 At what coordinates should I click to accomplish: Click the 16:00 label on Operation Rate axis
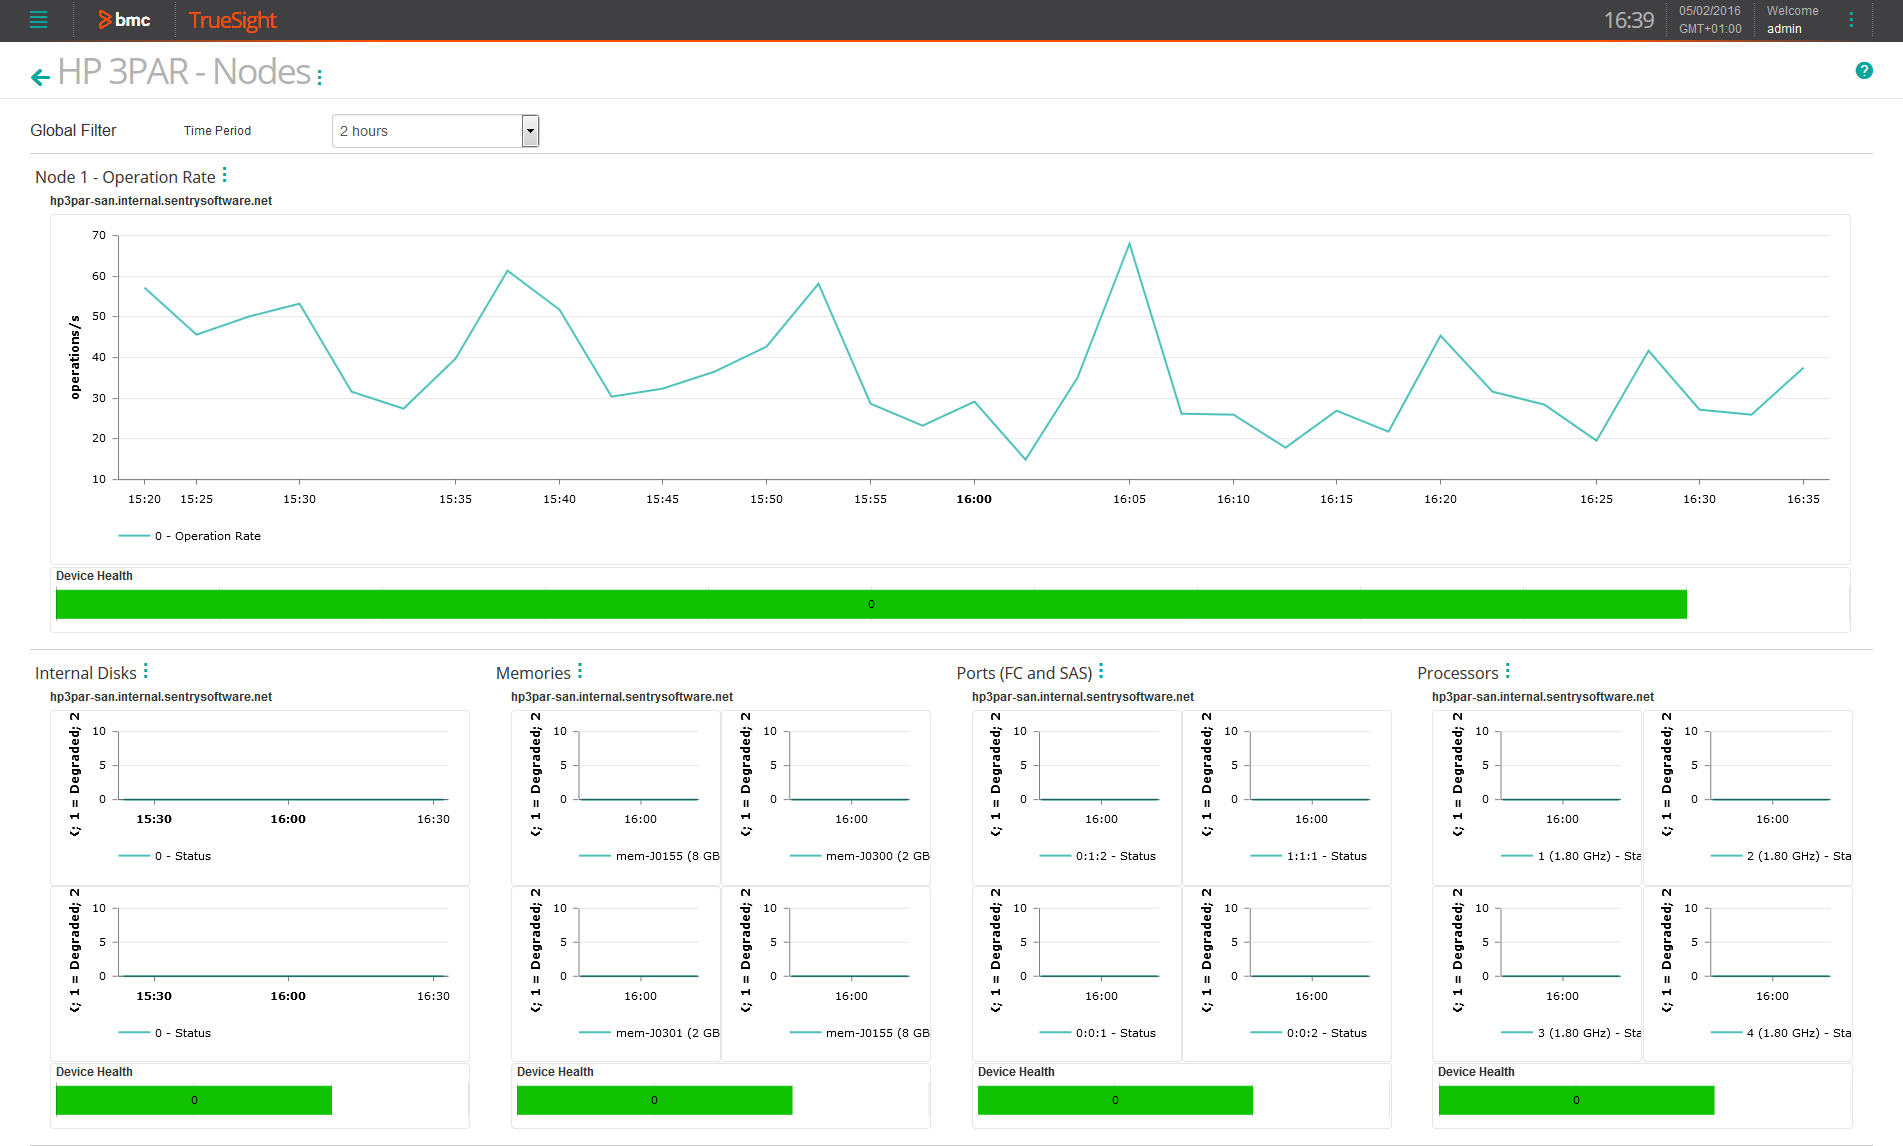974,499
